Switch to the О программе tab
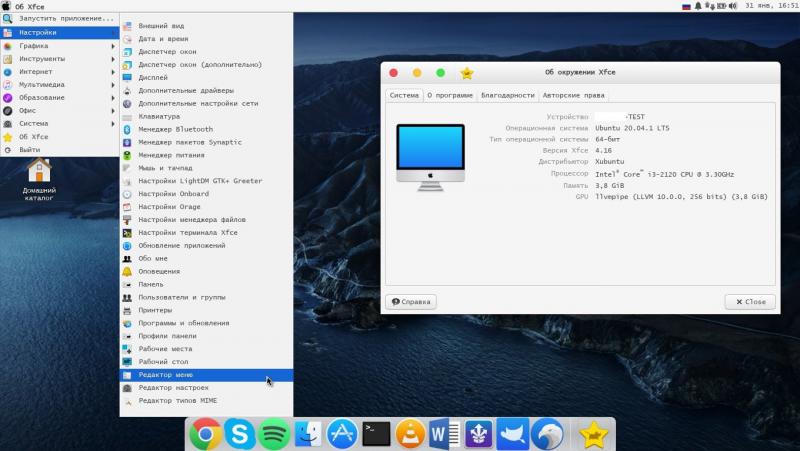Image resolution: width=800 pixels, height=451 pixels. [449, 96]
